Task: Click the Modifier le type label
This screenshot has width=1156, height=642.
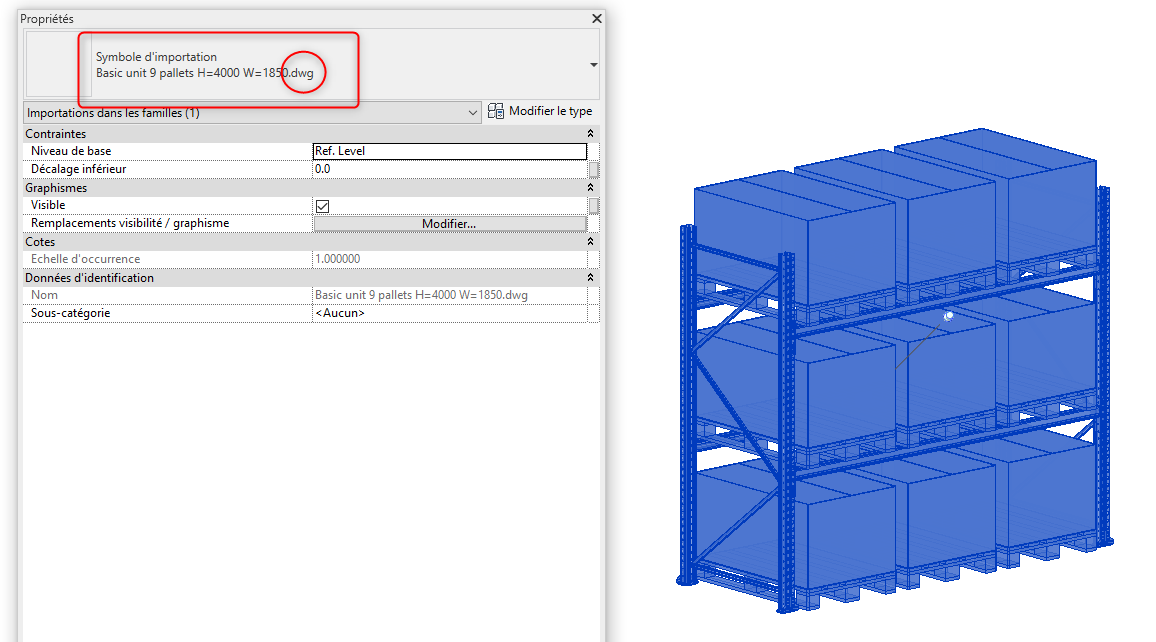Action: coord(550,112)
